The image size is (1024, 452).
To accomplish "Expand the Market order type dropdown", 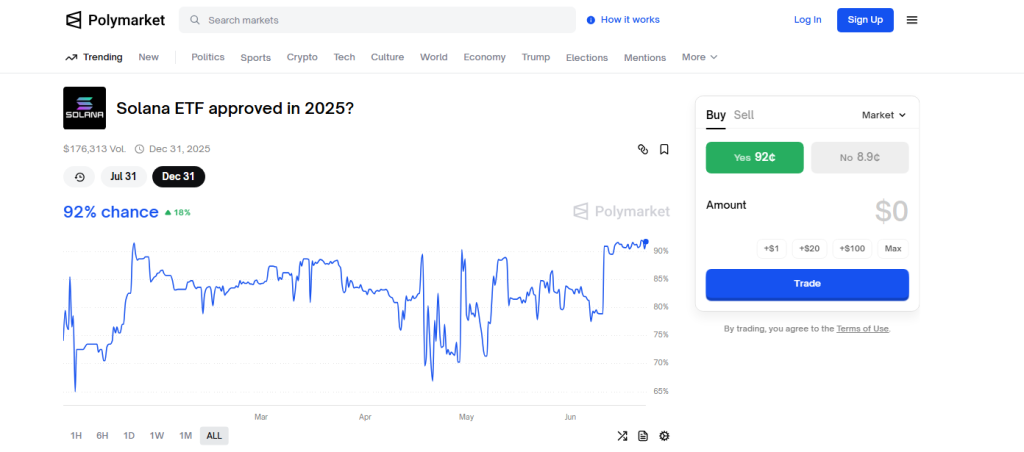I will (883, 115).
